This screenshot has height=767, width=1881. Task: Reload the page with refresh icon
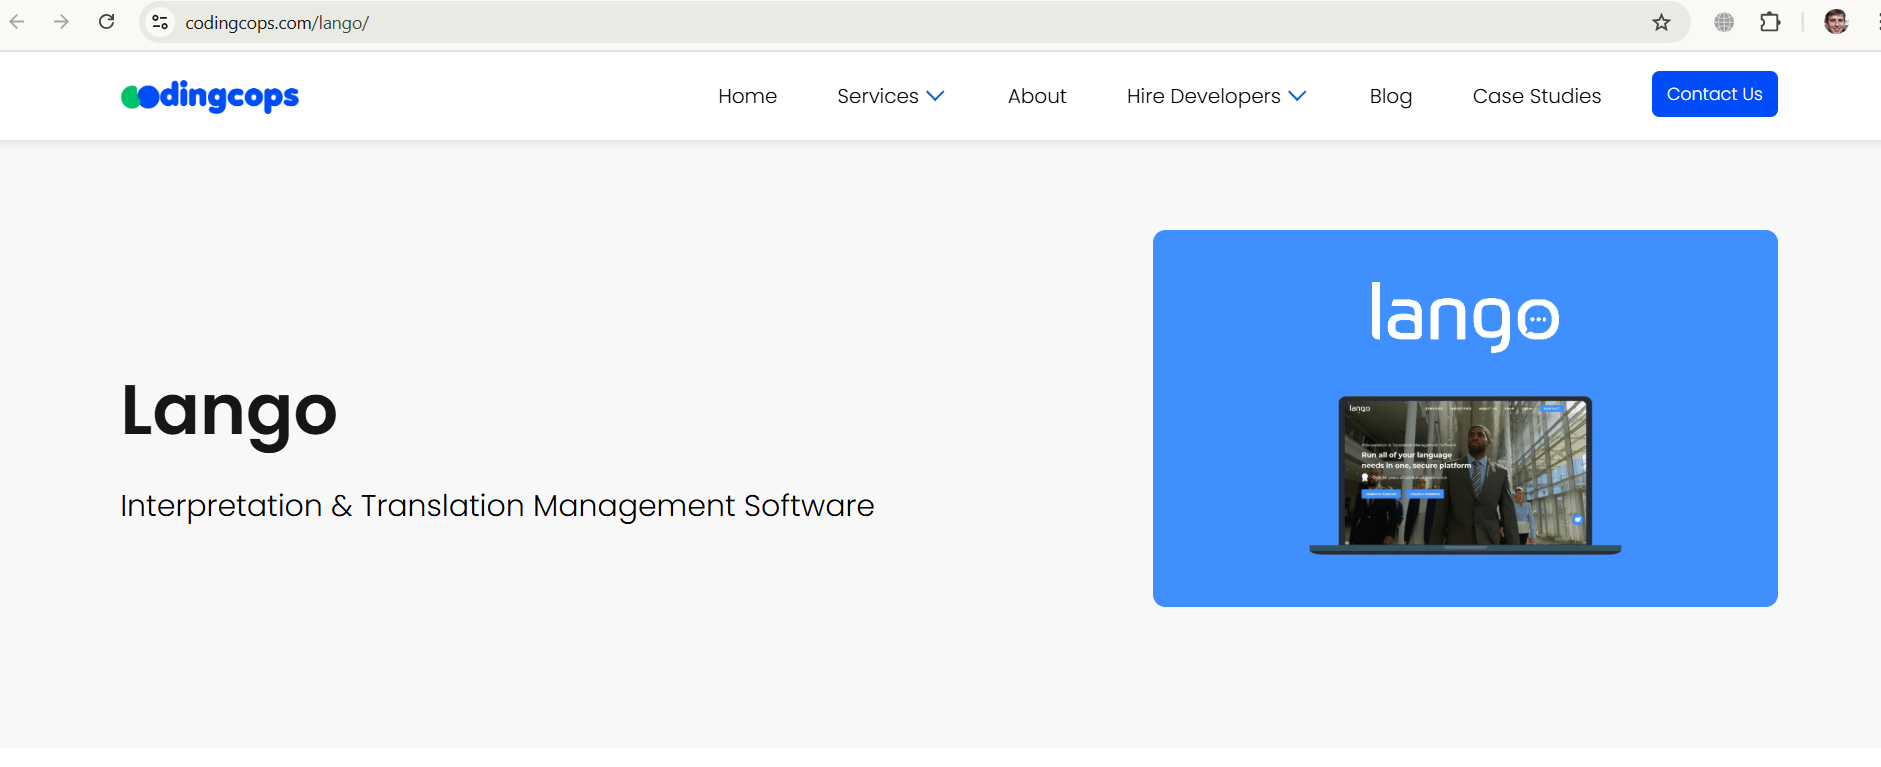coord(106,22)
